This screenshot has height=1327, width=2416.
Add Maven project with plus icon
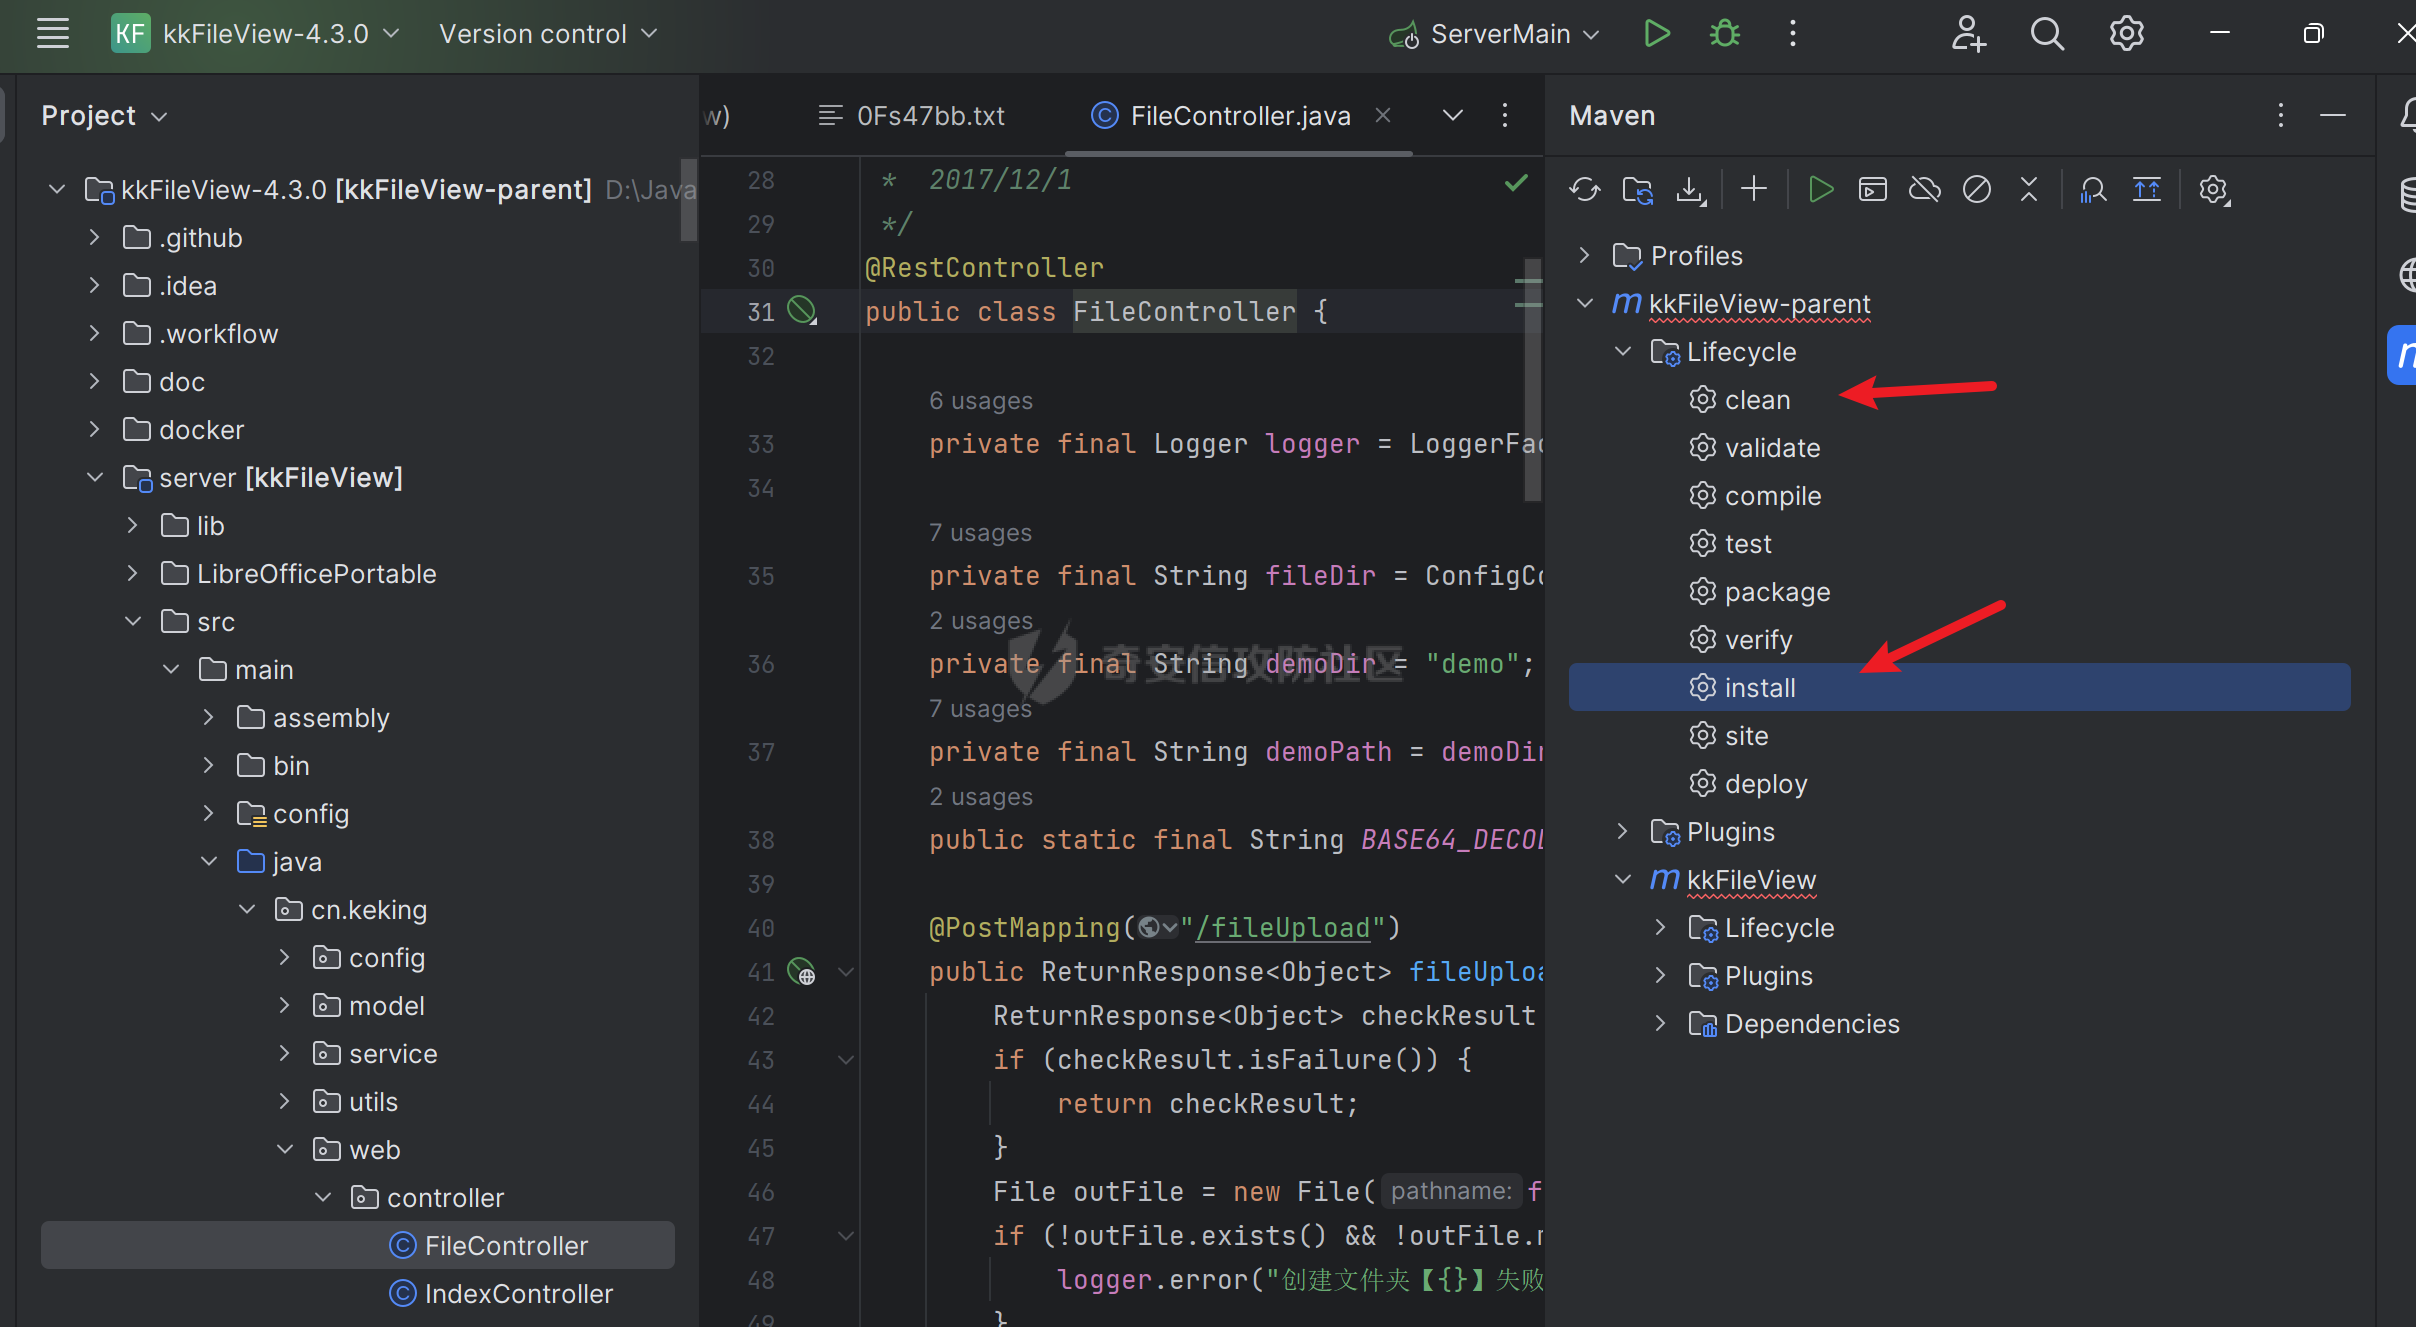click(1754, 189)
